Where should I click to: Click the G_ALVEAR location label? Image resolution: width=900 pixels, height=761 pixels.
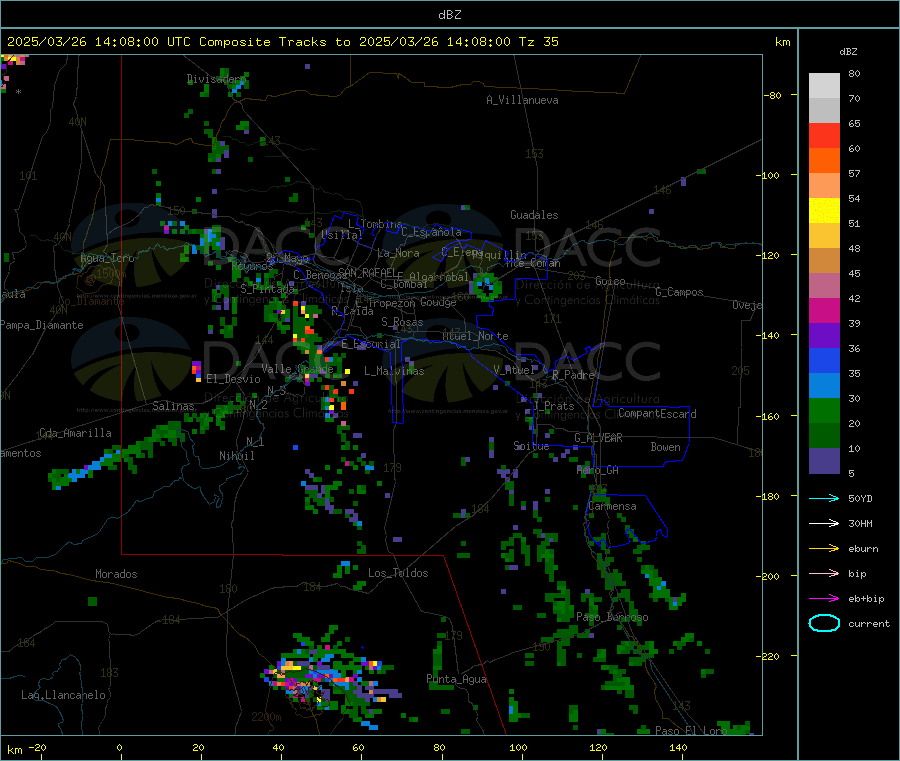click(598, 438)
